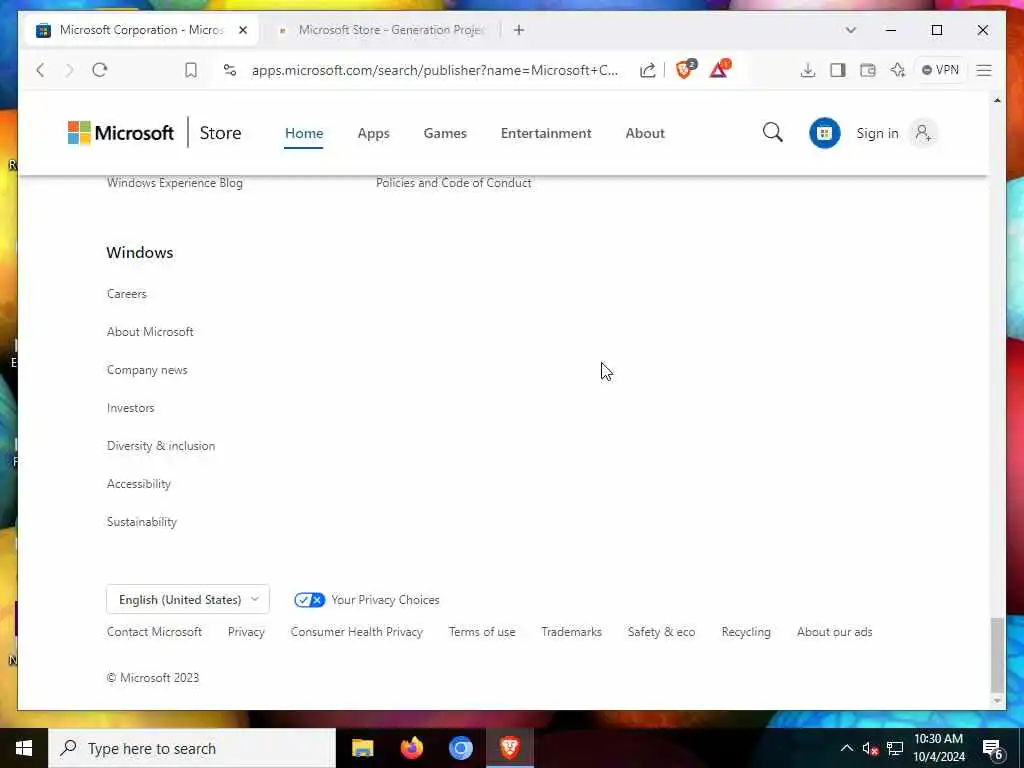Reload the page with the refresh icon
The image size is (1024, 768).
(x=99, y=70)
